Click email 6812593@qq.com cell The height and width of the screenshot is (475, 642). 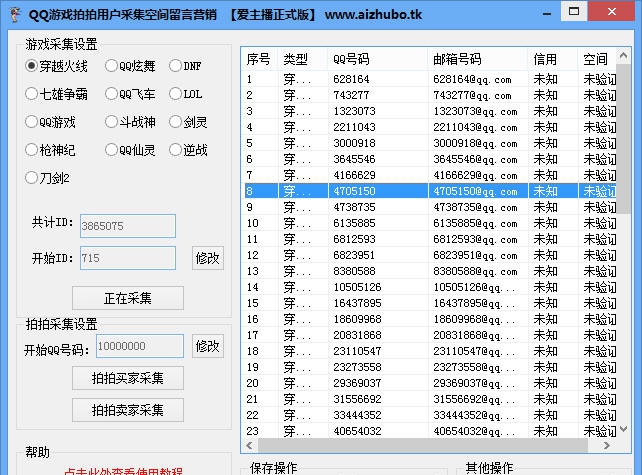click(475, 239)
